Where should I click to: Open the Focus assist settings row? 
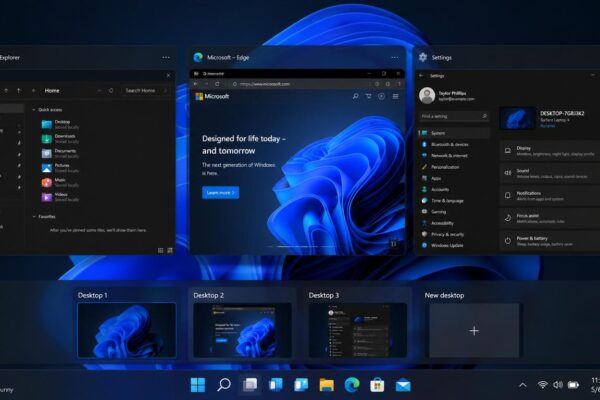550,218
